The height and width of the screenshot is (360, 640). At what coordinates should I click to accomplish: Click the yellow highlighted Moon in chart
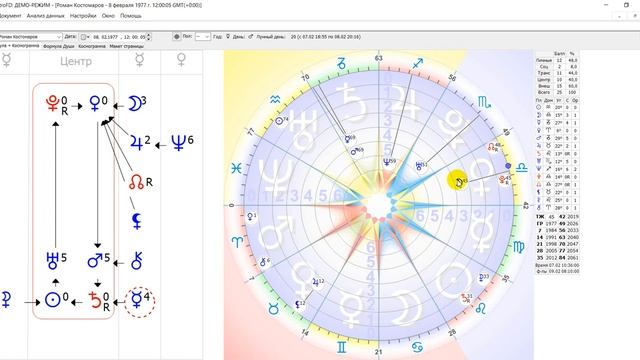457,180
